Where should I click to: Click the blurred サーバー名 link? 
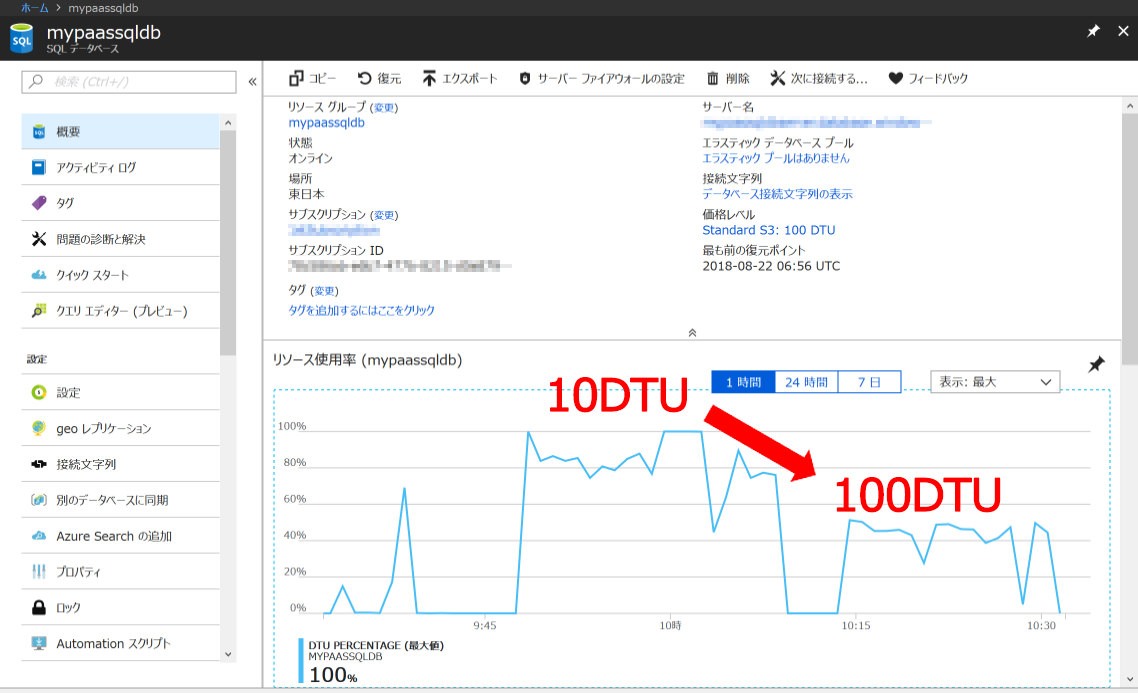coord(816,123)
